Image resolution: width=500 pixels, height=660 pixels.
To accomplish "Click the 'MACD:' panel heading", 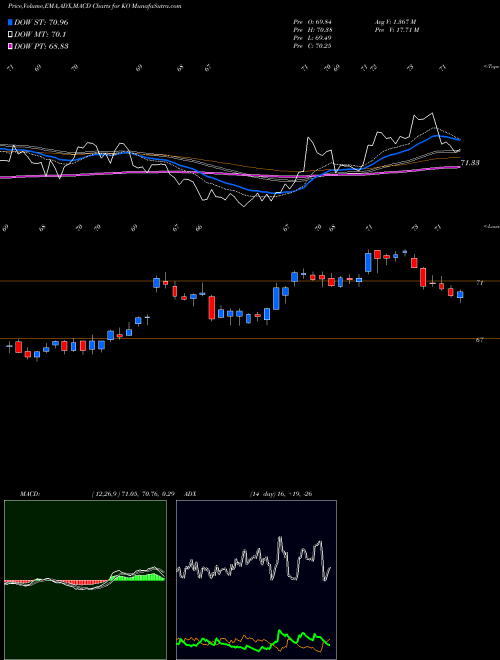I will pos(30,494).
